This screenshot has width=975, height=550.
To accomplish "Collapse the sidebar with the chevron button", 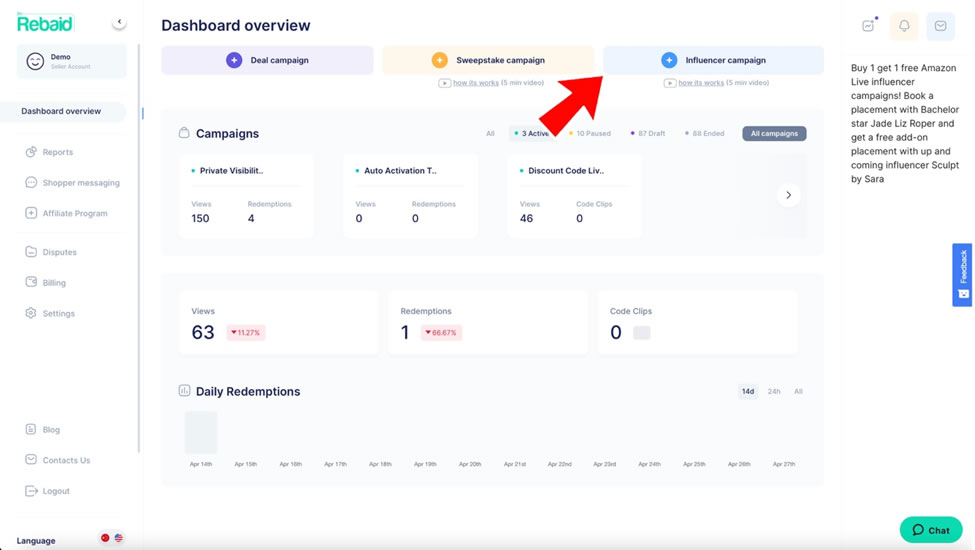I will (x=119, y=22).
